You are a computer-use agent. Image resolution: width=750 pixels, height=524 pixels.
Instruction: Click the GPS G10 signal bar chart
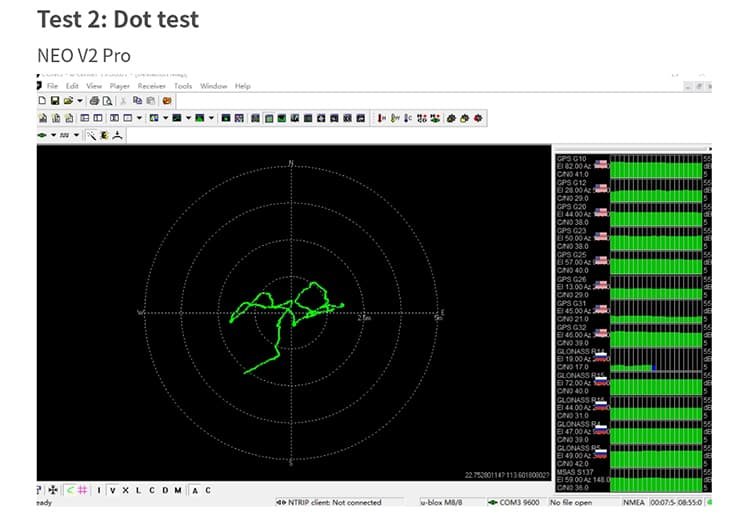(655, 166)
